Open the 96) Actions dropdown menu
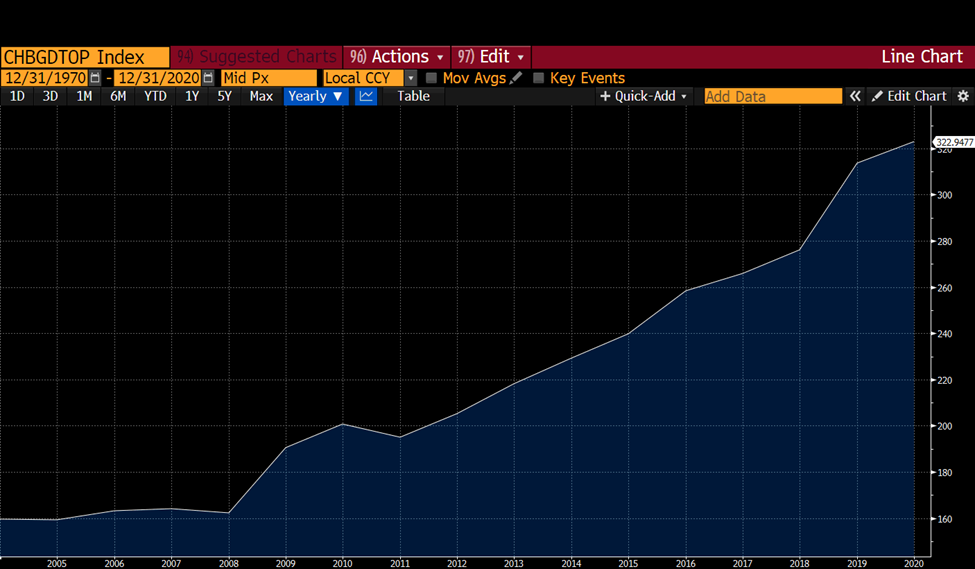 click(397, 57)
